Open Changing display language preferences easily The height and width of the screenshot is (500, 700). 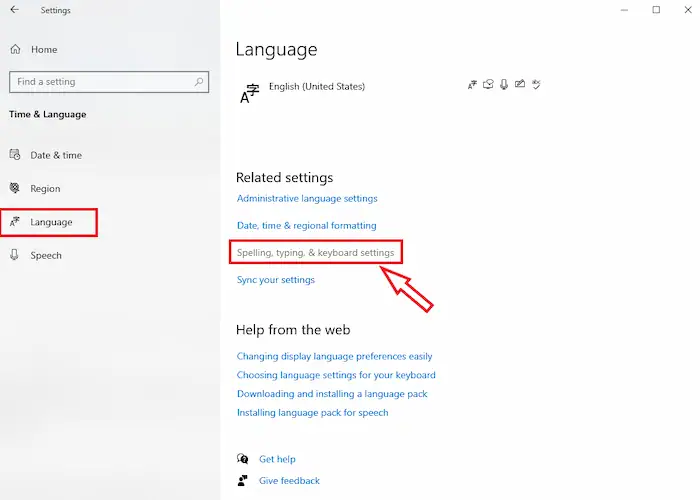pyautogui.click(x=334, y=356)
